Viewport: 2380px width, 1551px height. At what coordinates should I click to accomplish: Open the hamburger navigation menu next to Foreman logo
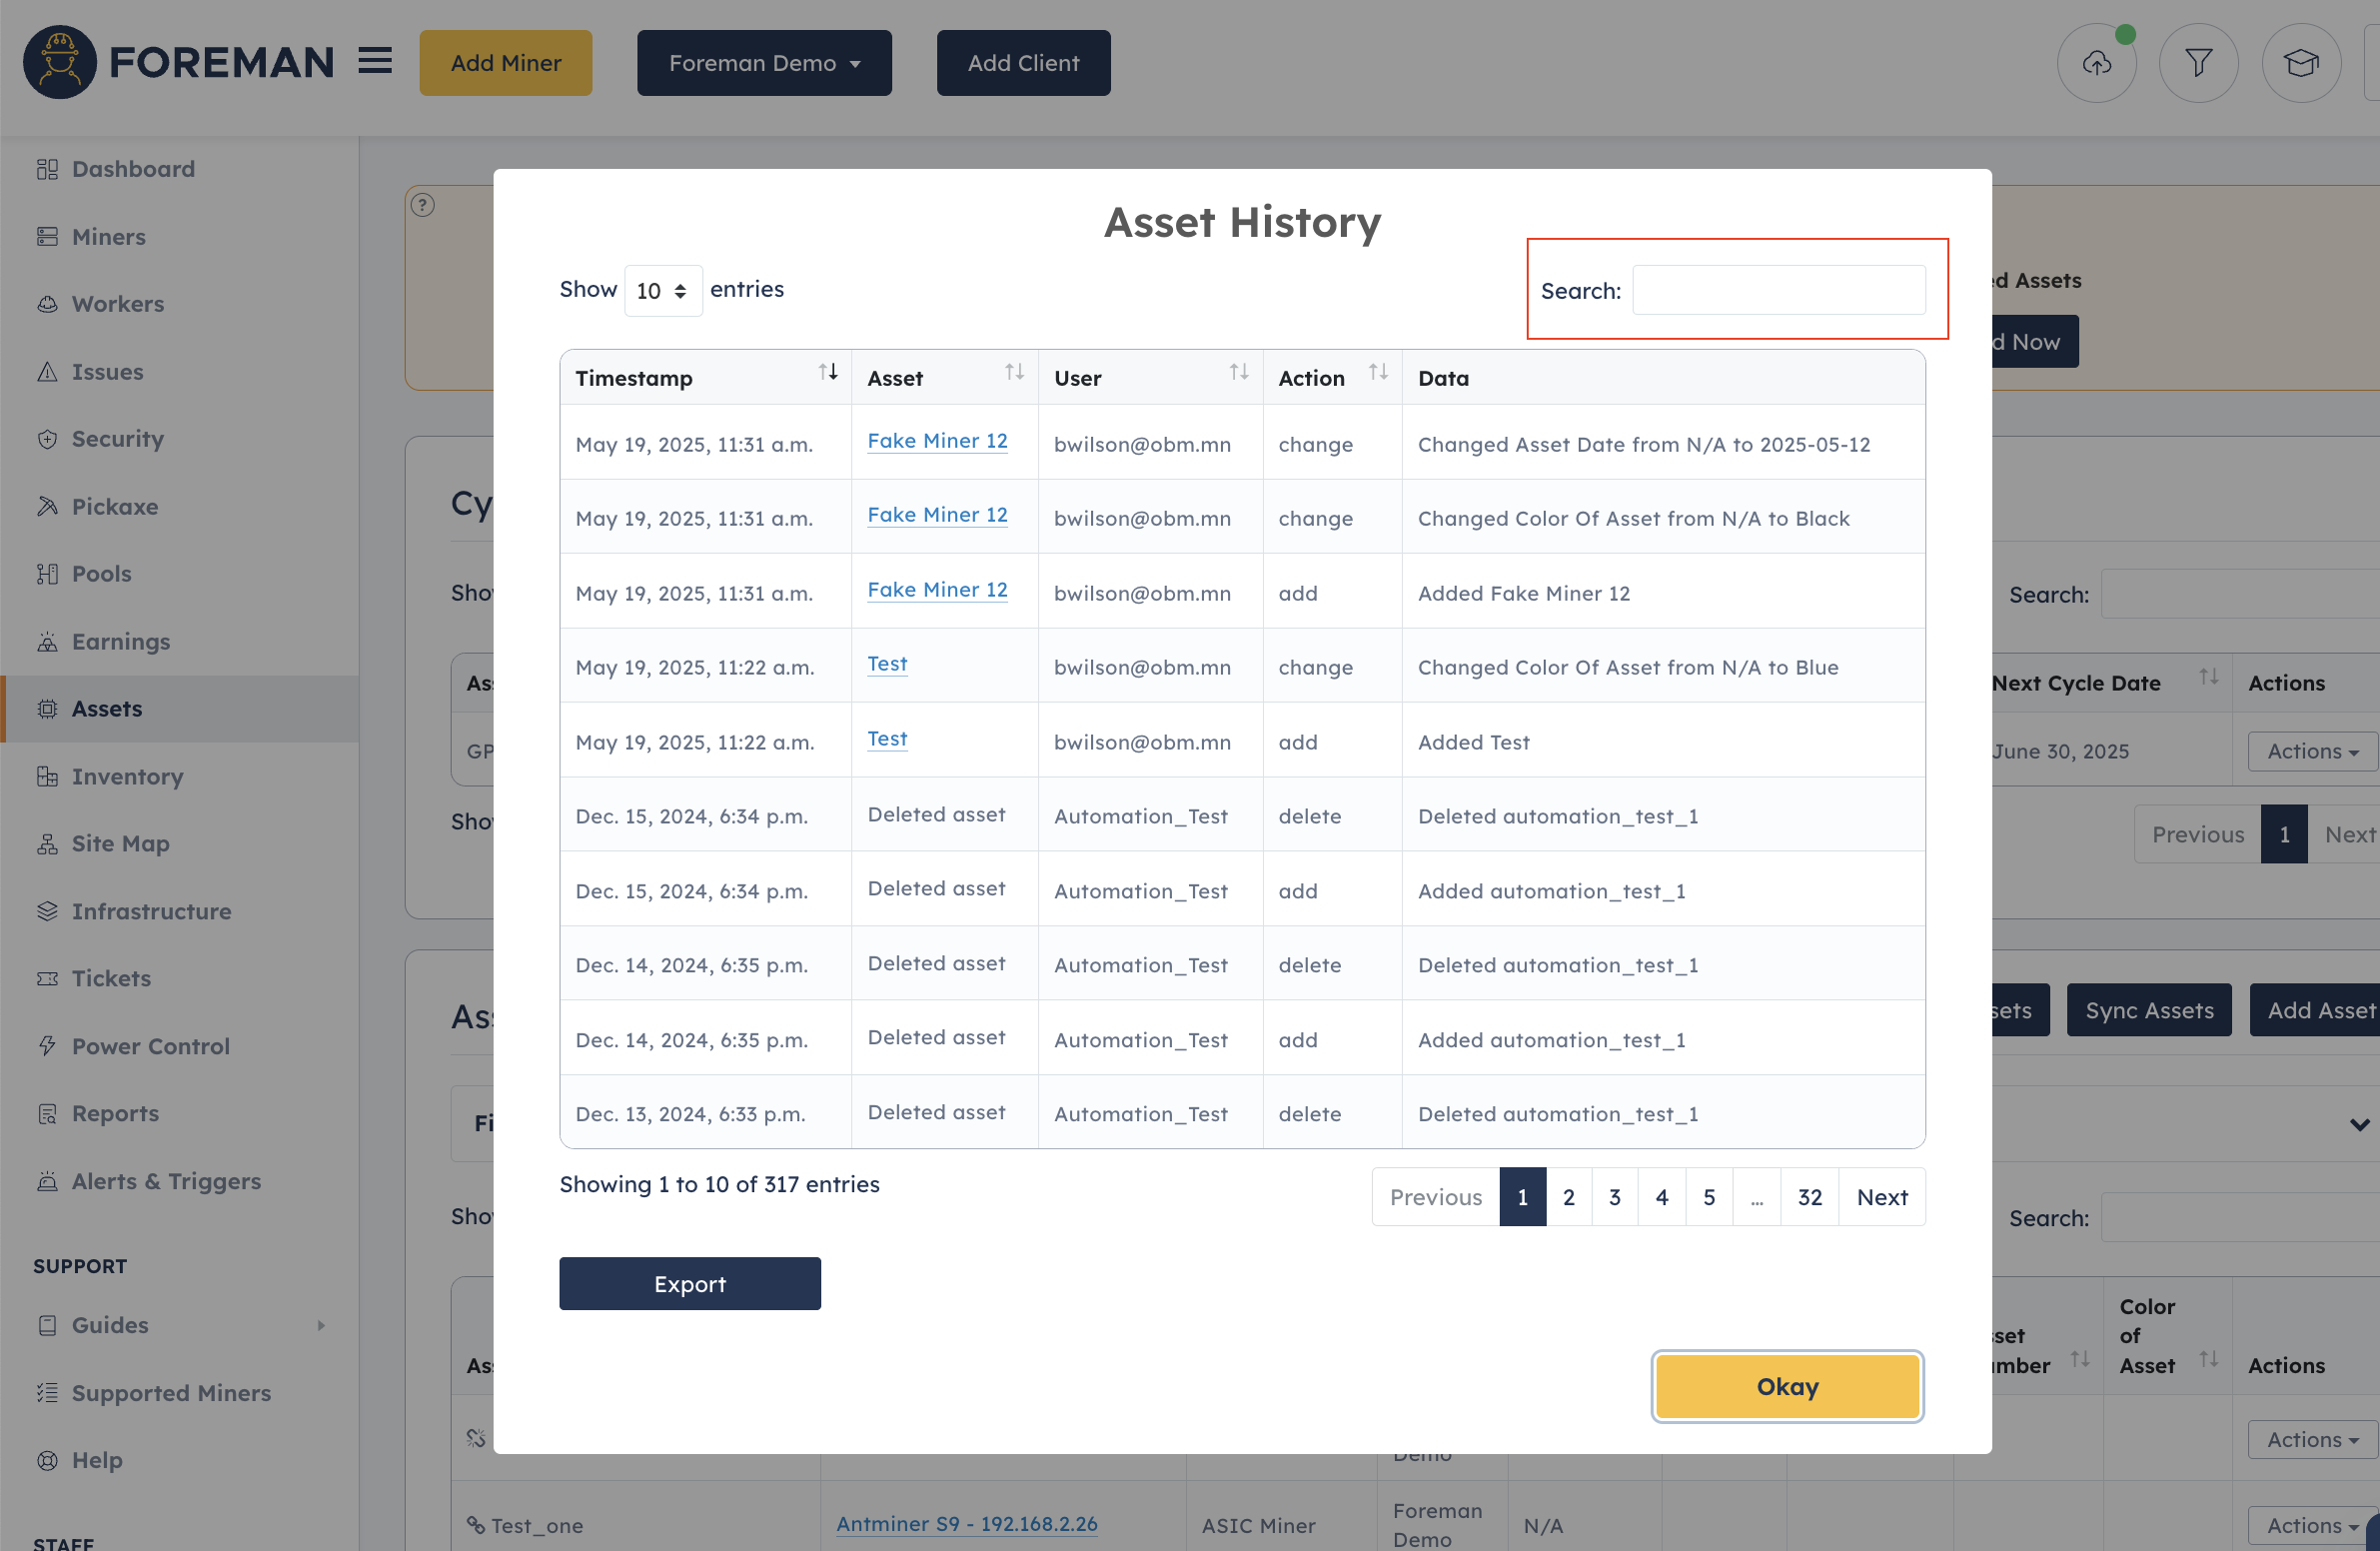pyautogui.click(x=375, y=61)
